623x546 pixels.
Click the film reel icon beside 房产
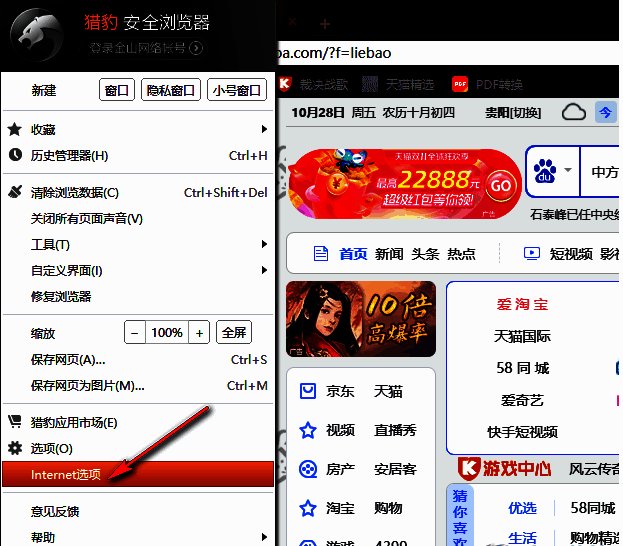308,469
